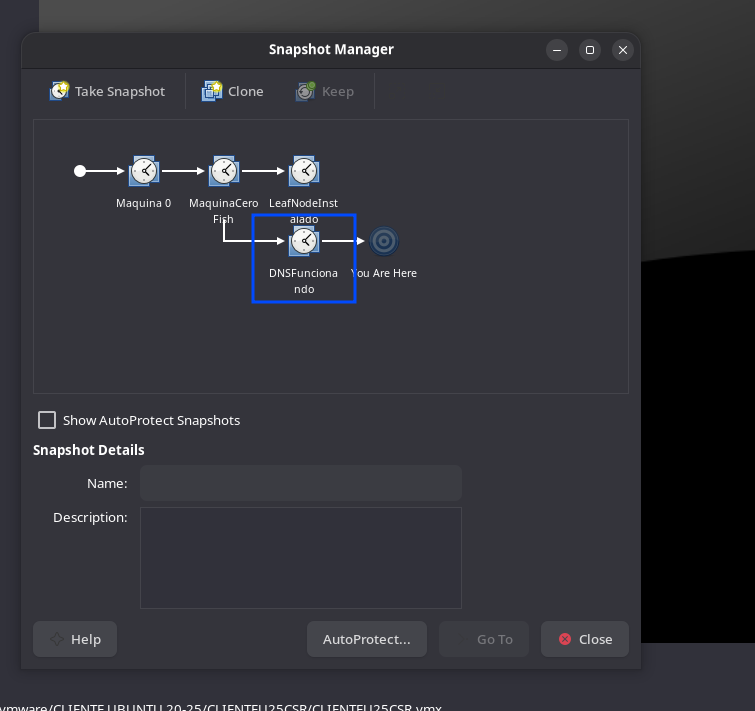The height and width of the screenshot is (711, 755).
Task: Click the Take Snapshot camera icon
Action: coord(59,90)
